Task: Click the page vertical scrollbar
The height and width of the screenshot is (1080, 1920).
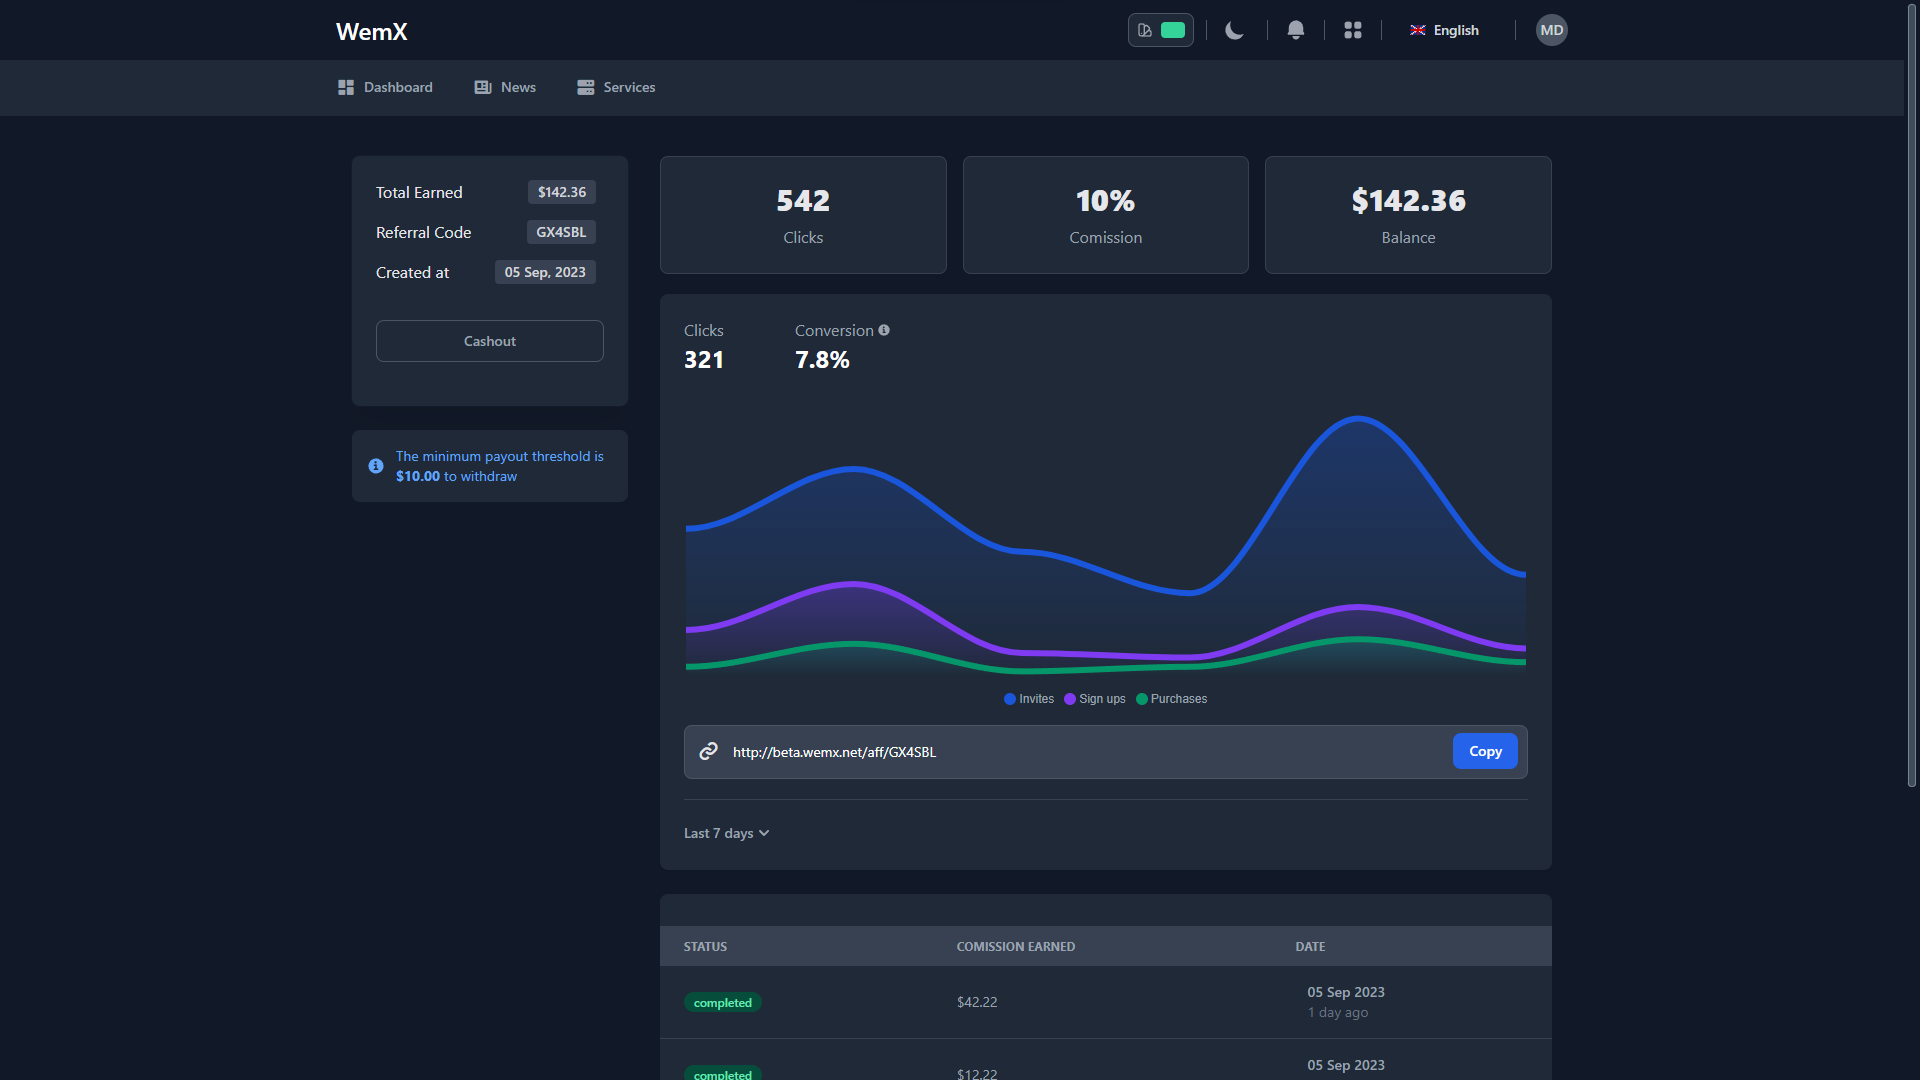Action: [1912, 396]
